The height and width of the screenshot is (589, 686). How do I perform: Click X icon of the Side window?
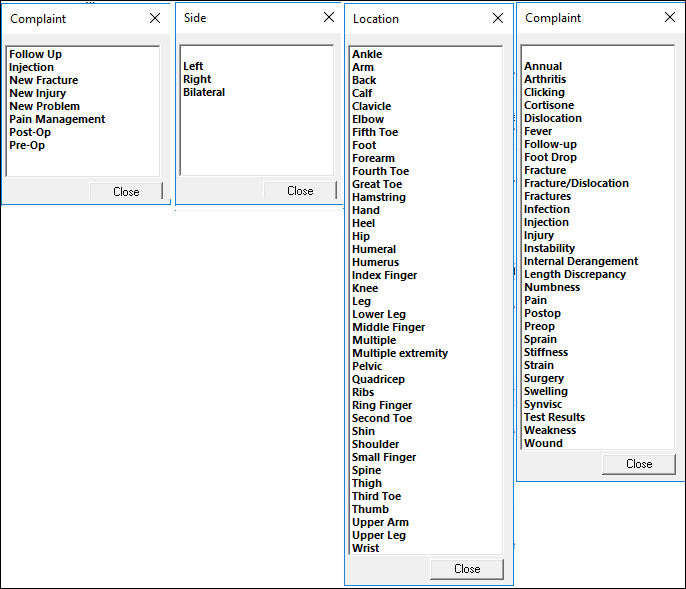click(329, 17)
